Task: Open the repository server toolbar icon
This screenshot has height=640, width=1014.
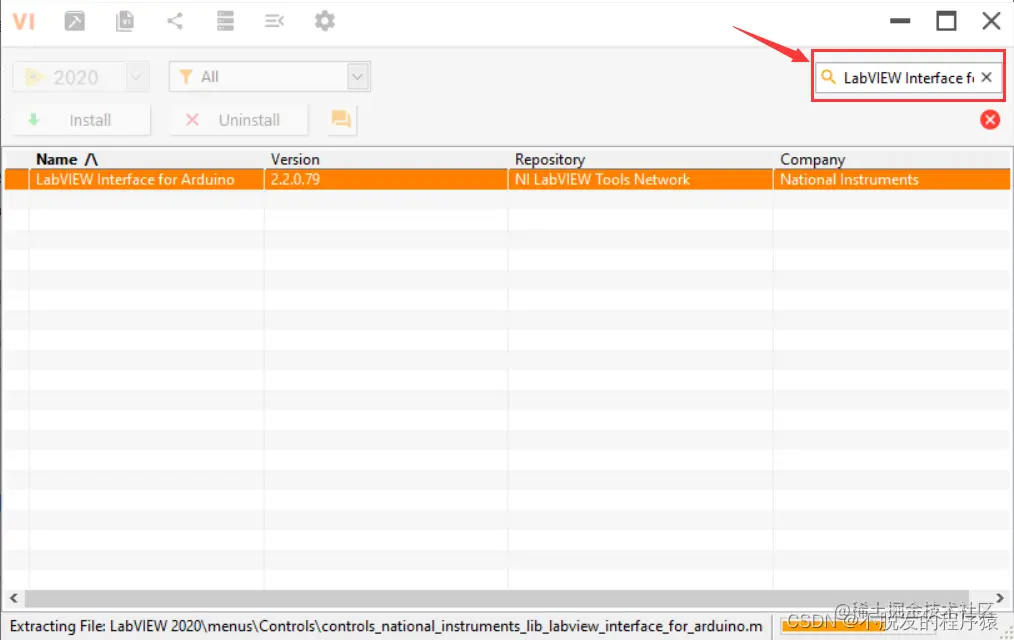Action: point(225,21)
